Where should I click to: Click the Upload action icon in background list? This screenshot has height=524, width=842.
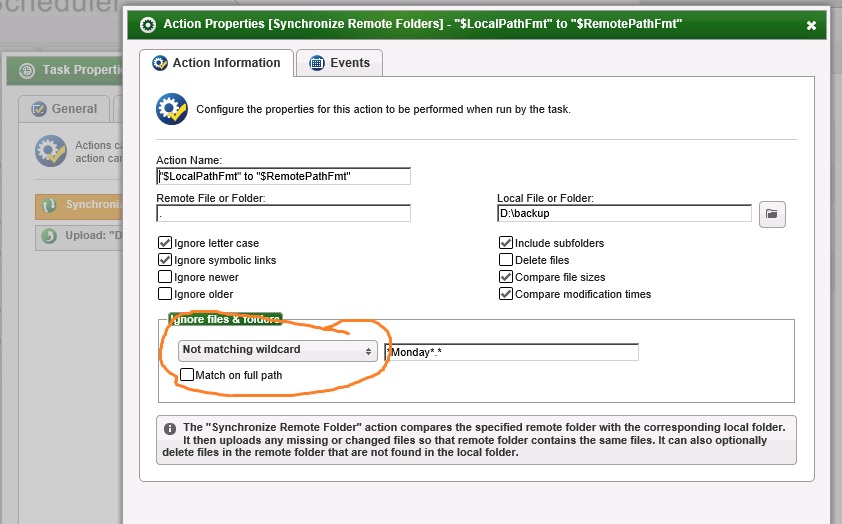(x=49, y=236)
